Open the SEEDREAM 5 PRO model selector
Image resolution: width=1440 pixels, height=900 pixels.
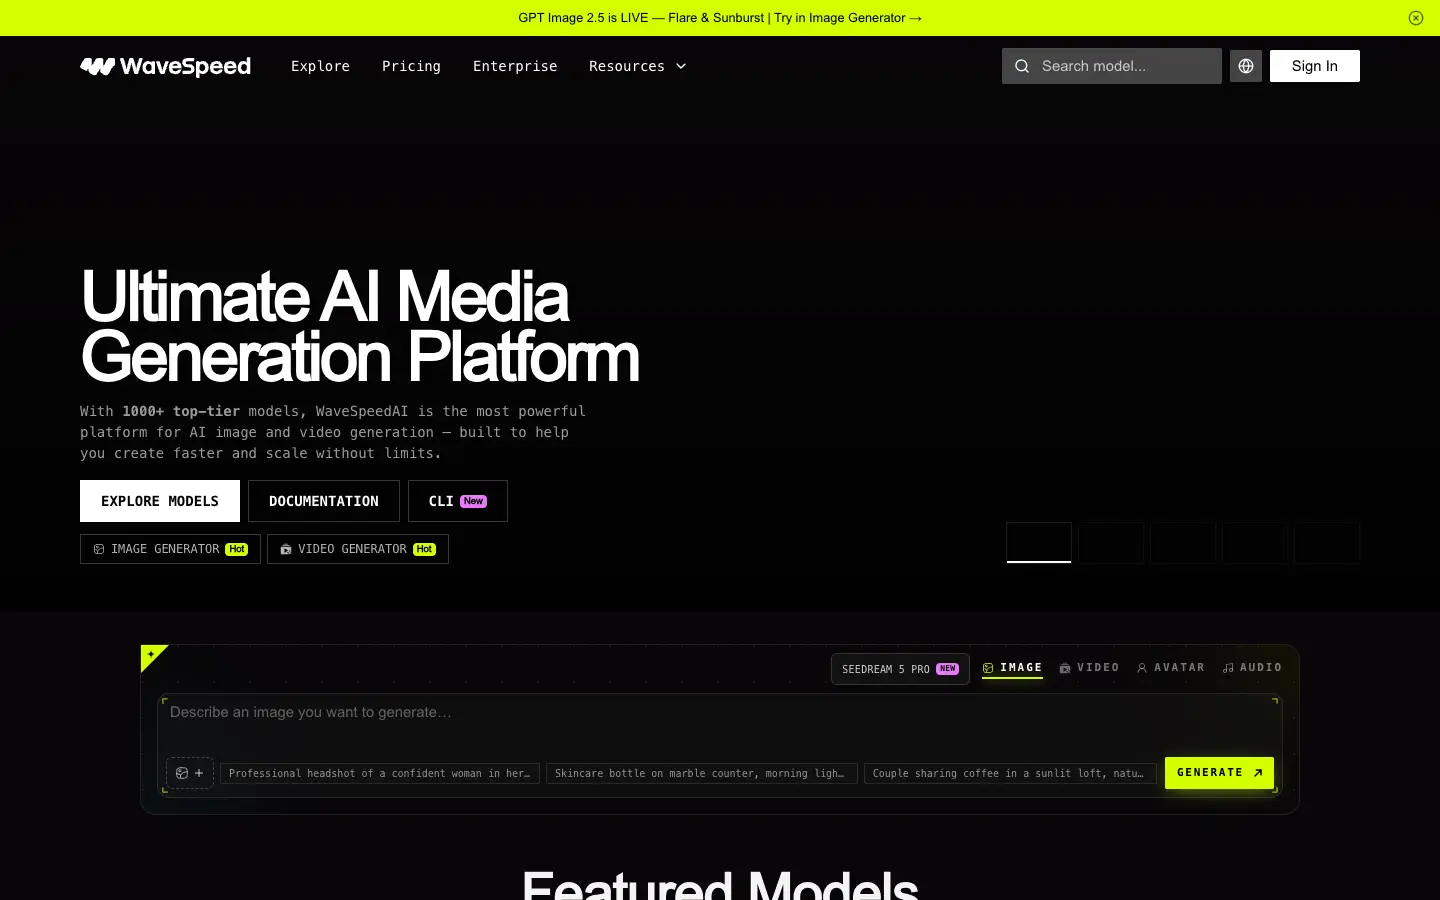(900, 669)
